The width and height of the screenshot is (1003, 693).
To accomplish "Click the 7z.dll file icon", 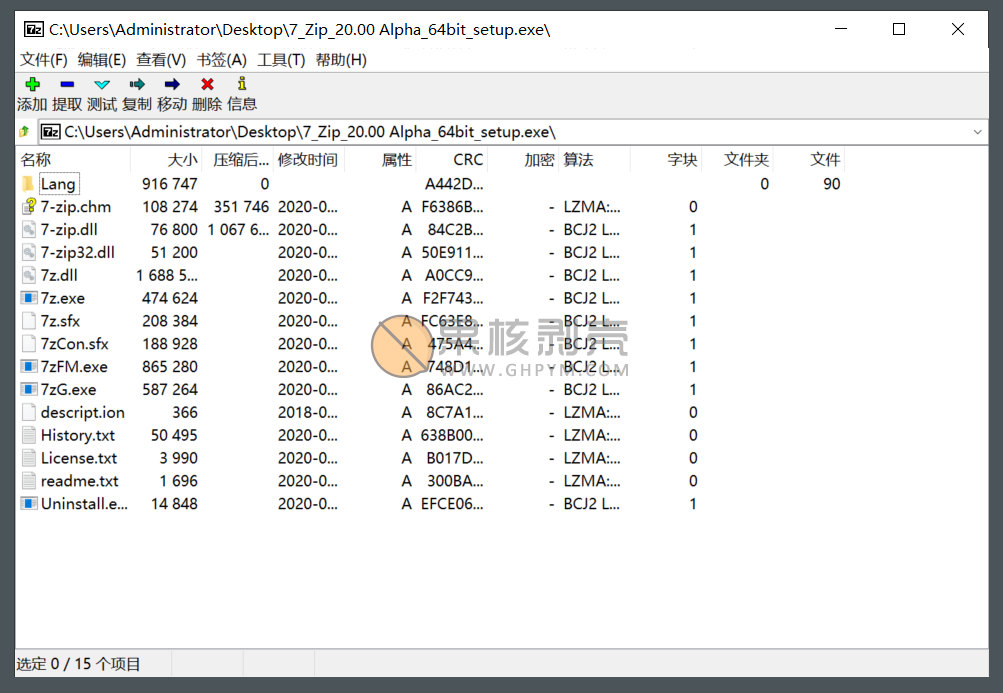I will 28,275.
